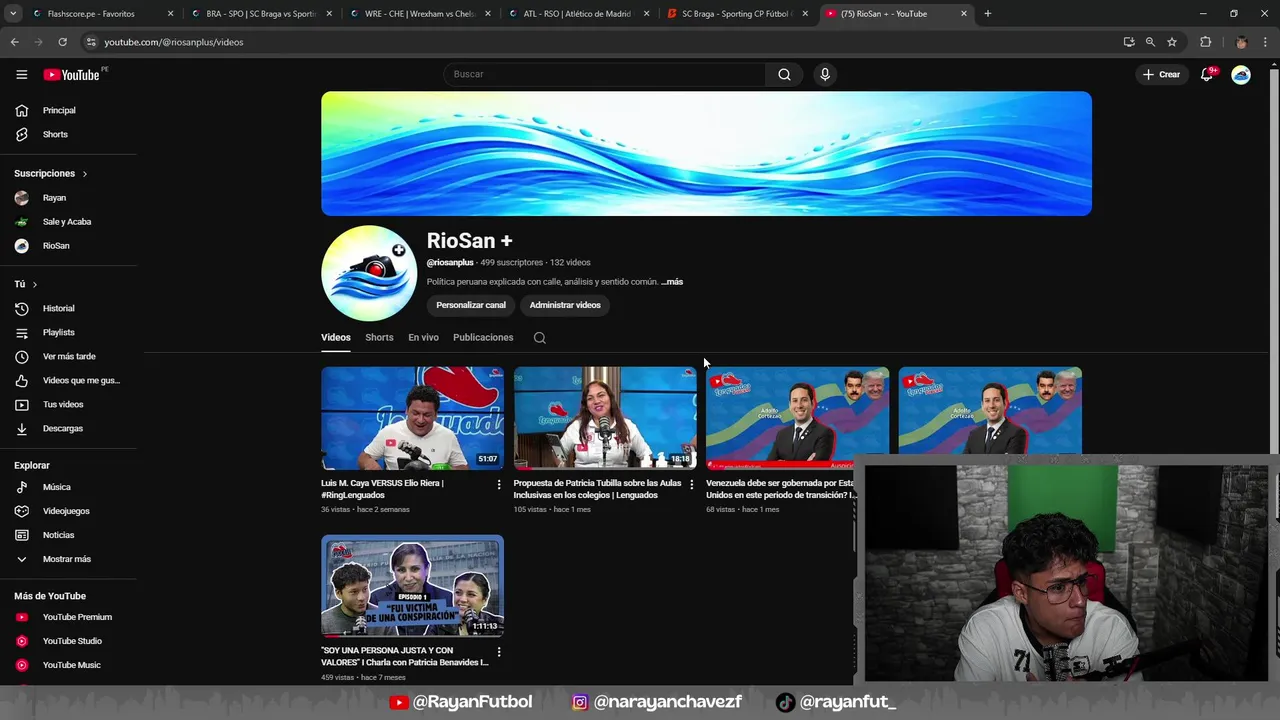Reload the page in browser toolbar
The image size is (1280, 720).
62,42
